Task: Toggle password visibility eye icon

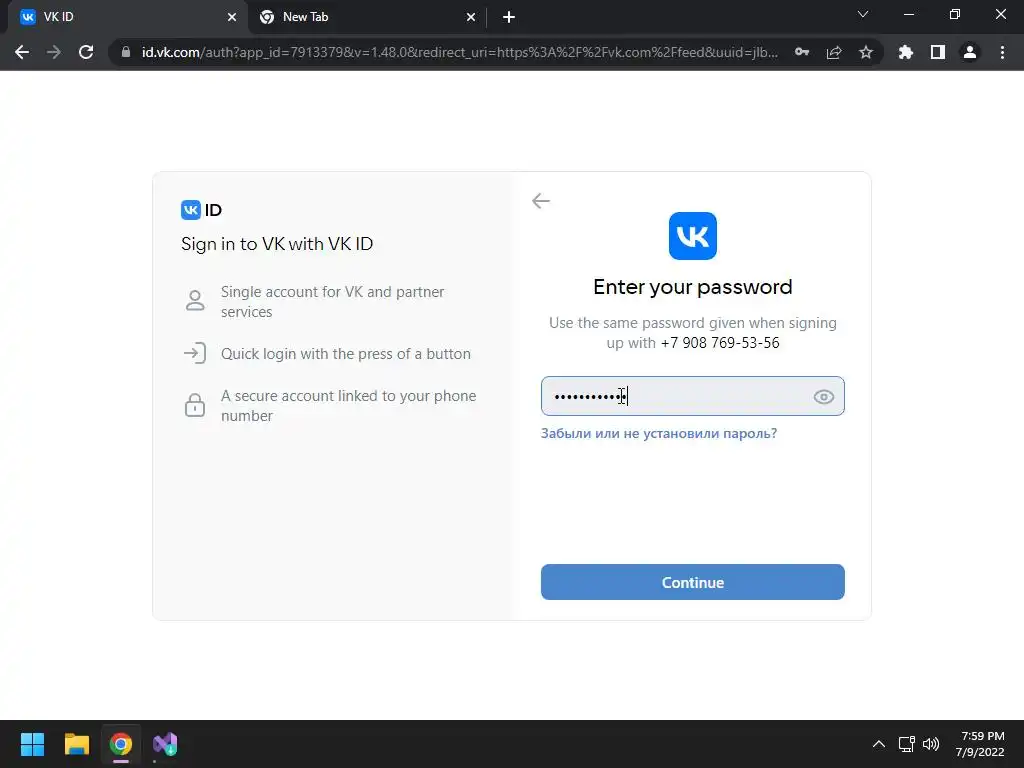Action: (824, 396)
